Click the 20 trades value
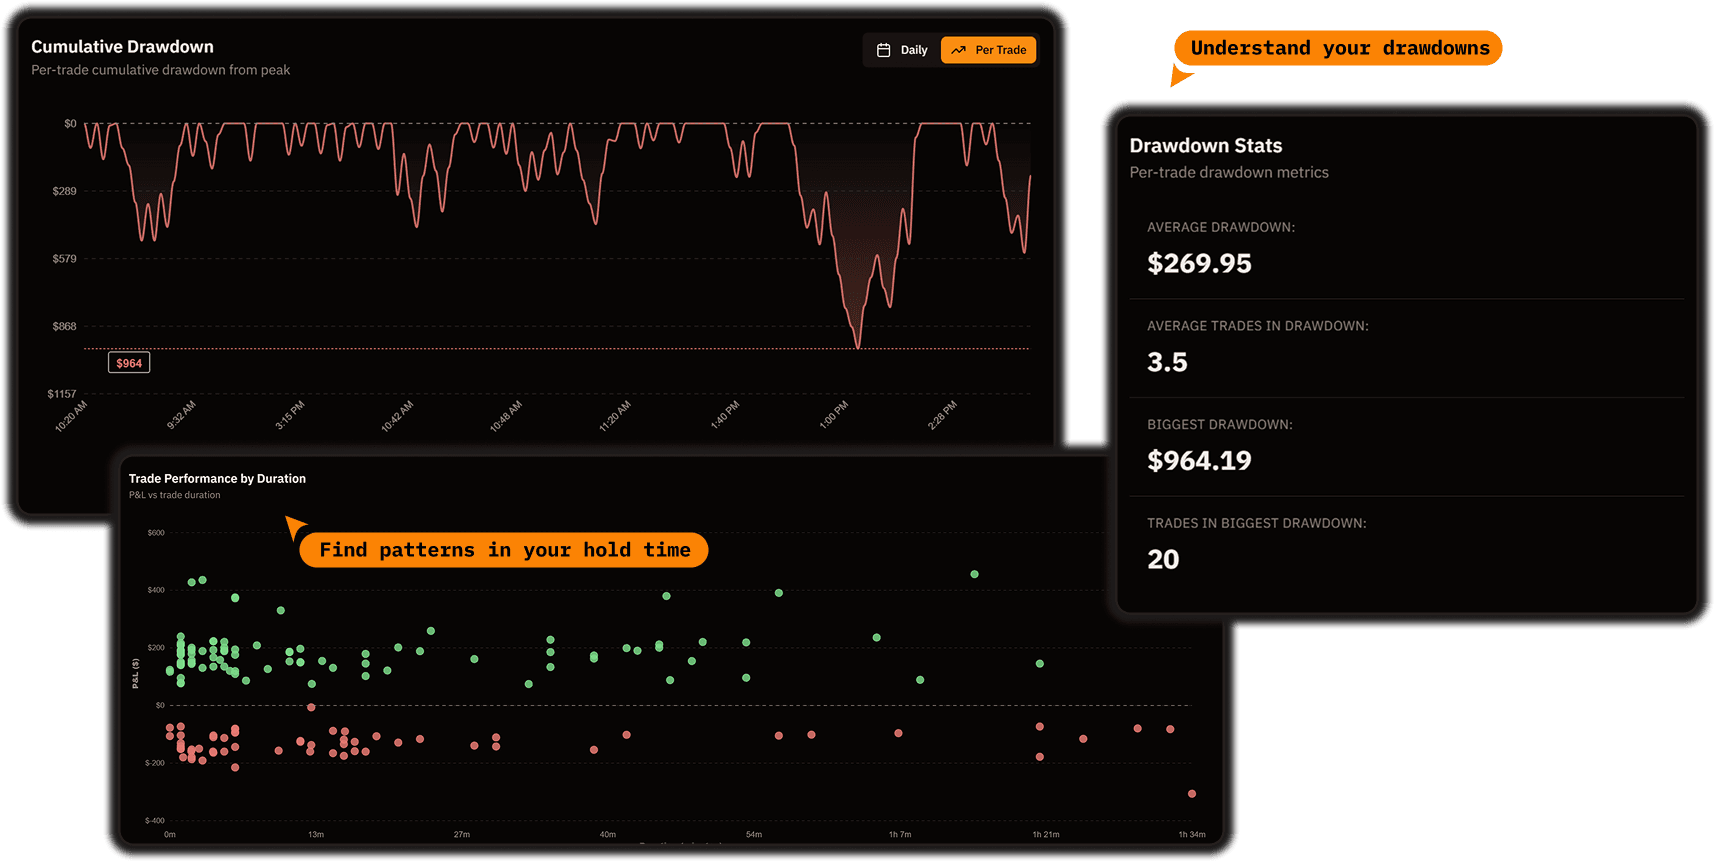Viewport: 1715px width, 862px height. coord(1163,559)
